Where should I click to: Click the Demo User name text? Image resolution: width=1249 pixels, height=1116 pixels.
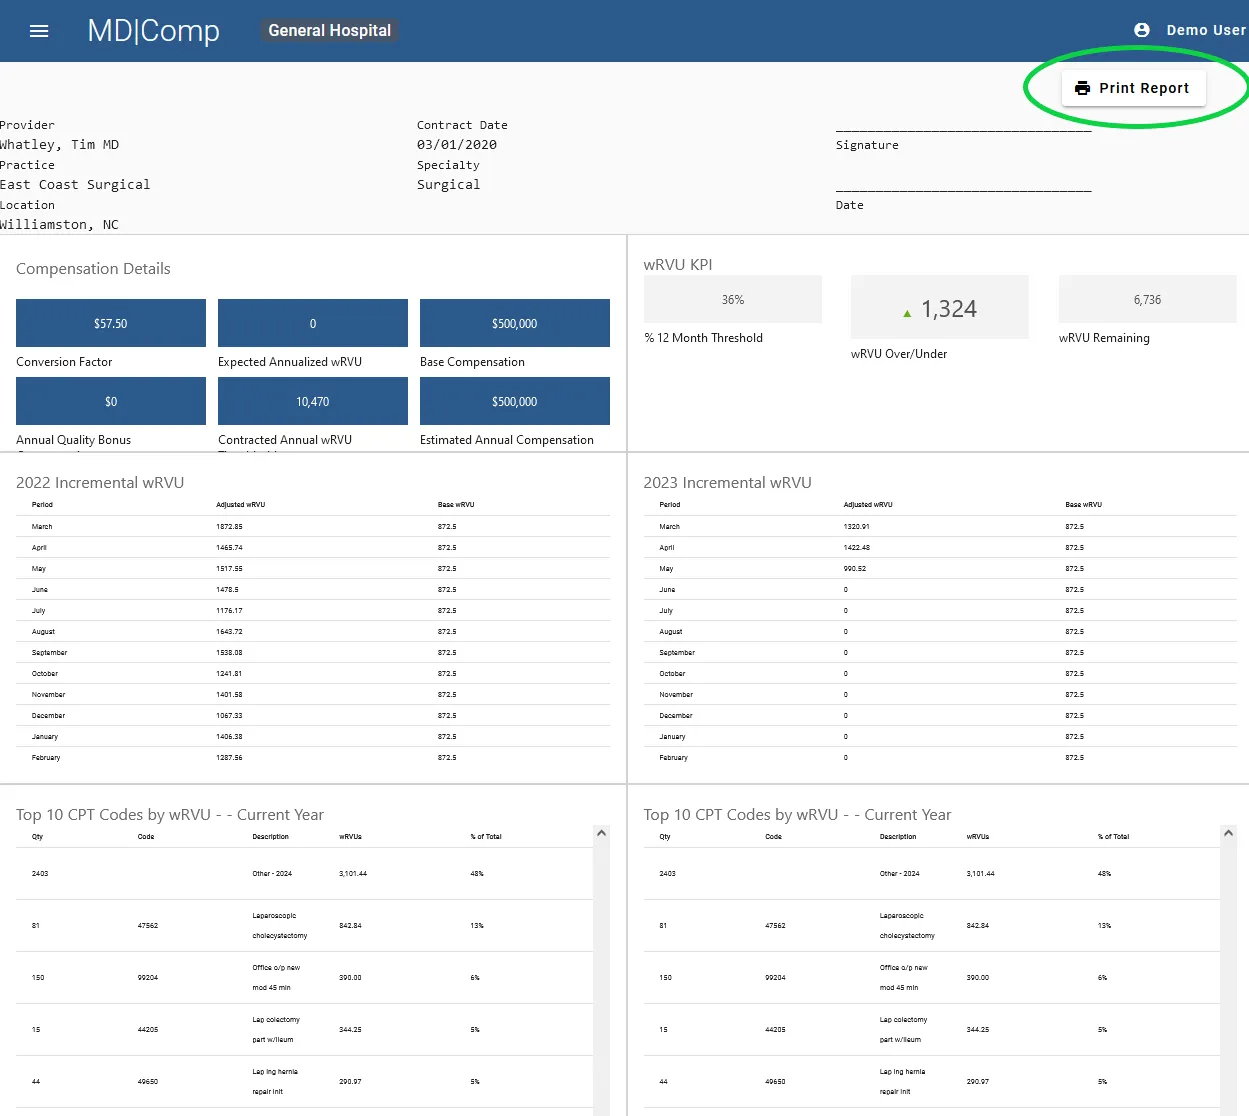tap(1205, 30)
